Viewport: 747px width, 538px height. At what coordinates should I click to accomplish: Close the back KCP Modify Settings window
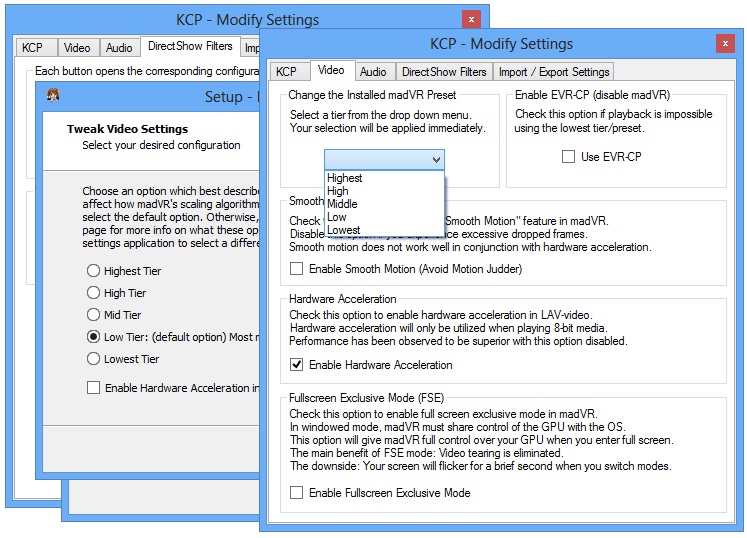(469, 19)
